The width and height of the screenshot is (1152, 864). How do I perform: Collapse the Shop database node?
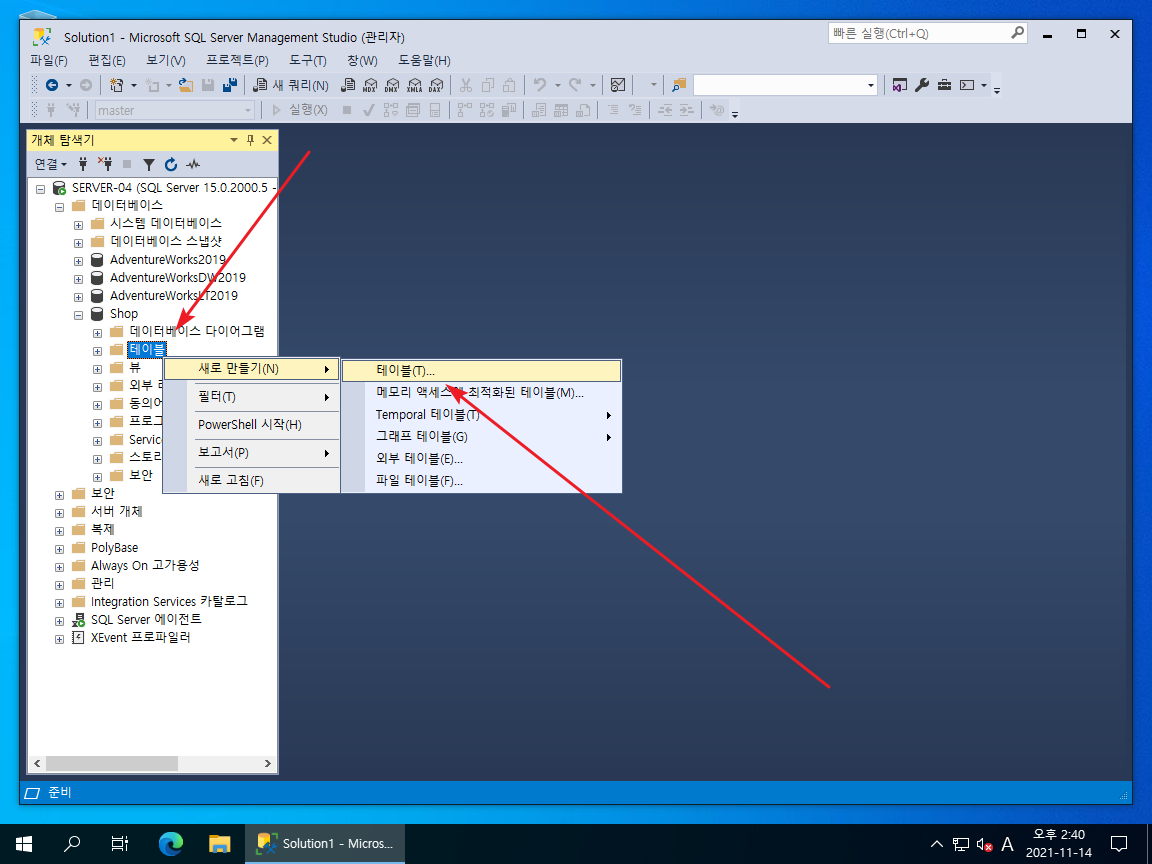(78, 315)
